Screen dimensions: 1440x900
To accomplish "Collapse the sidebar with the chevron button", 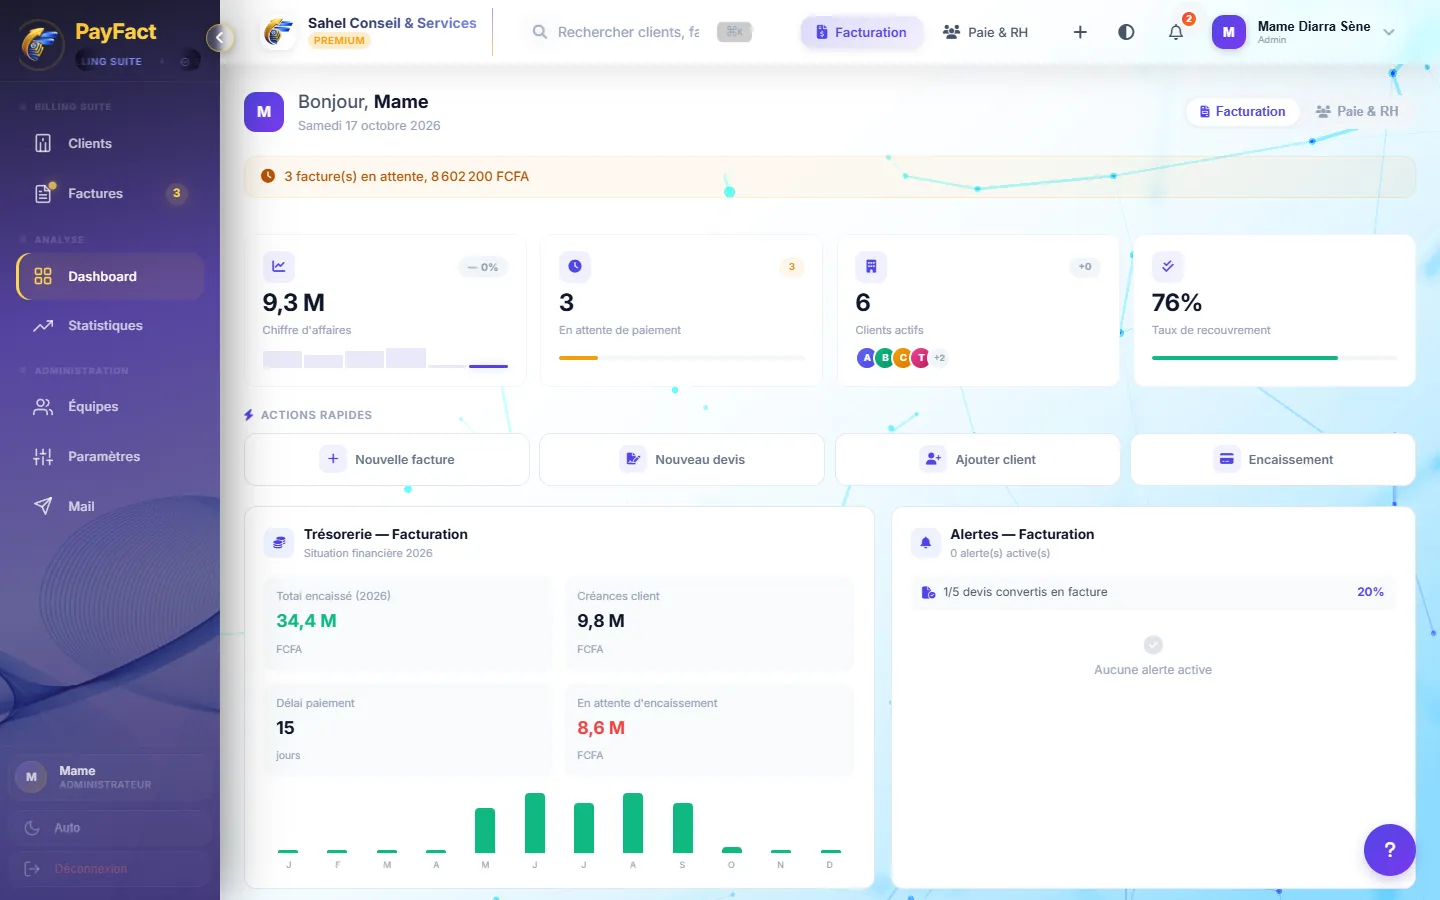I will (219, 38).
